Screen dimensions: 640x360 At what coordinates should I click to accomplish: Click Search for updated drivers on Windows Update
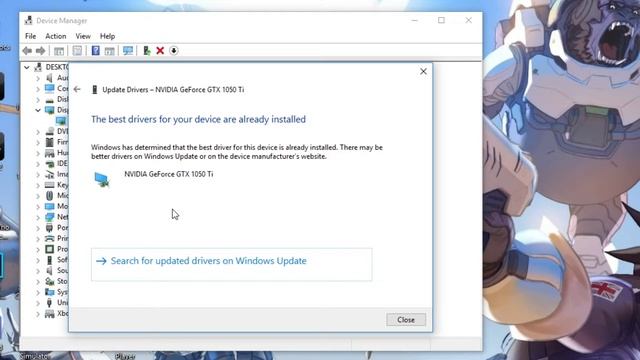coord(231,264)
